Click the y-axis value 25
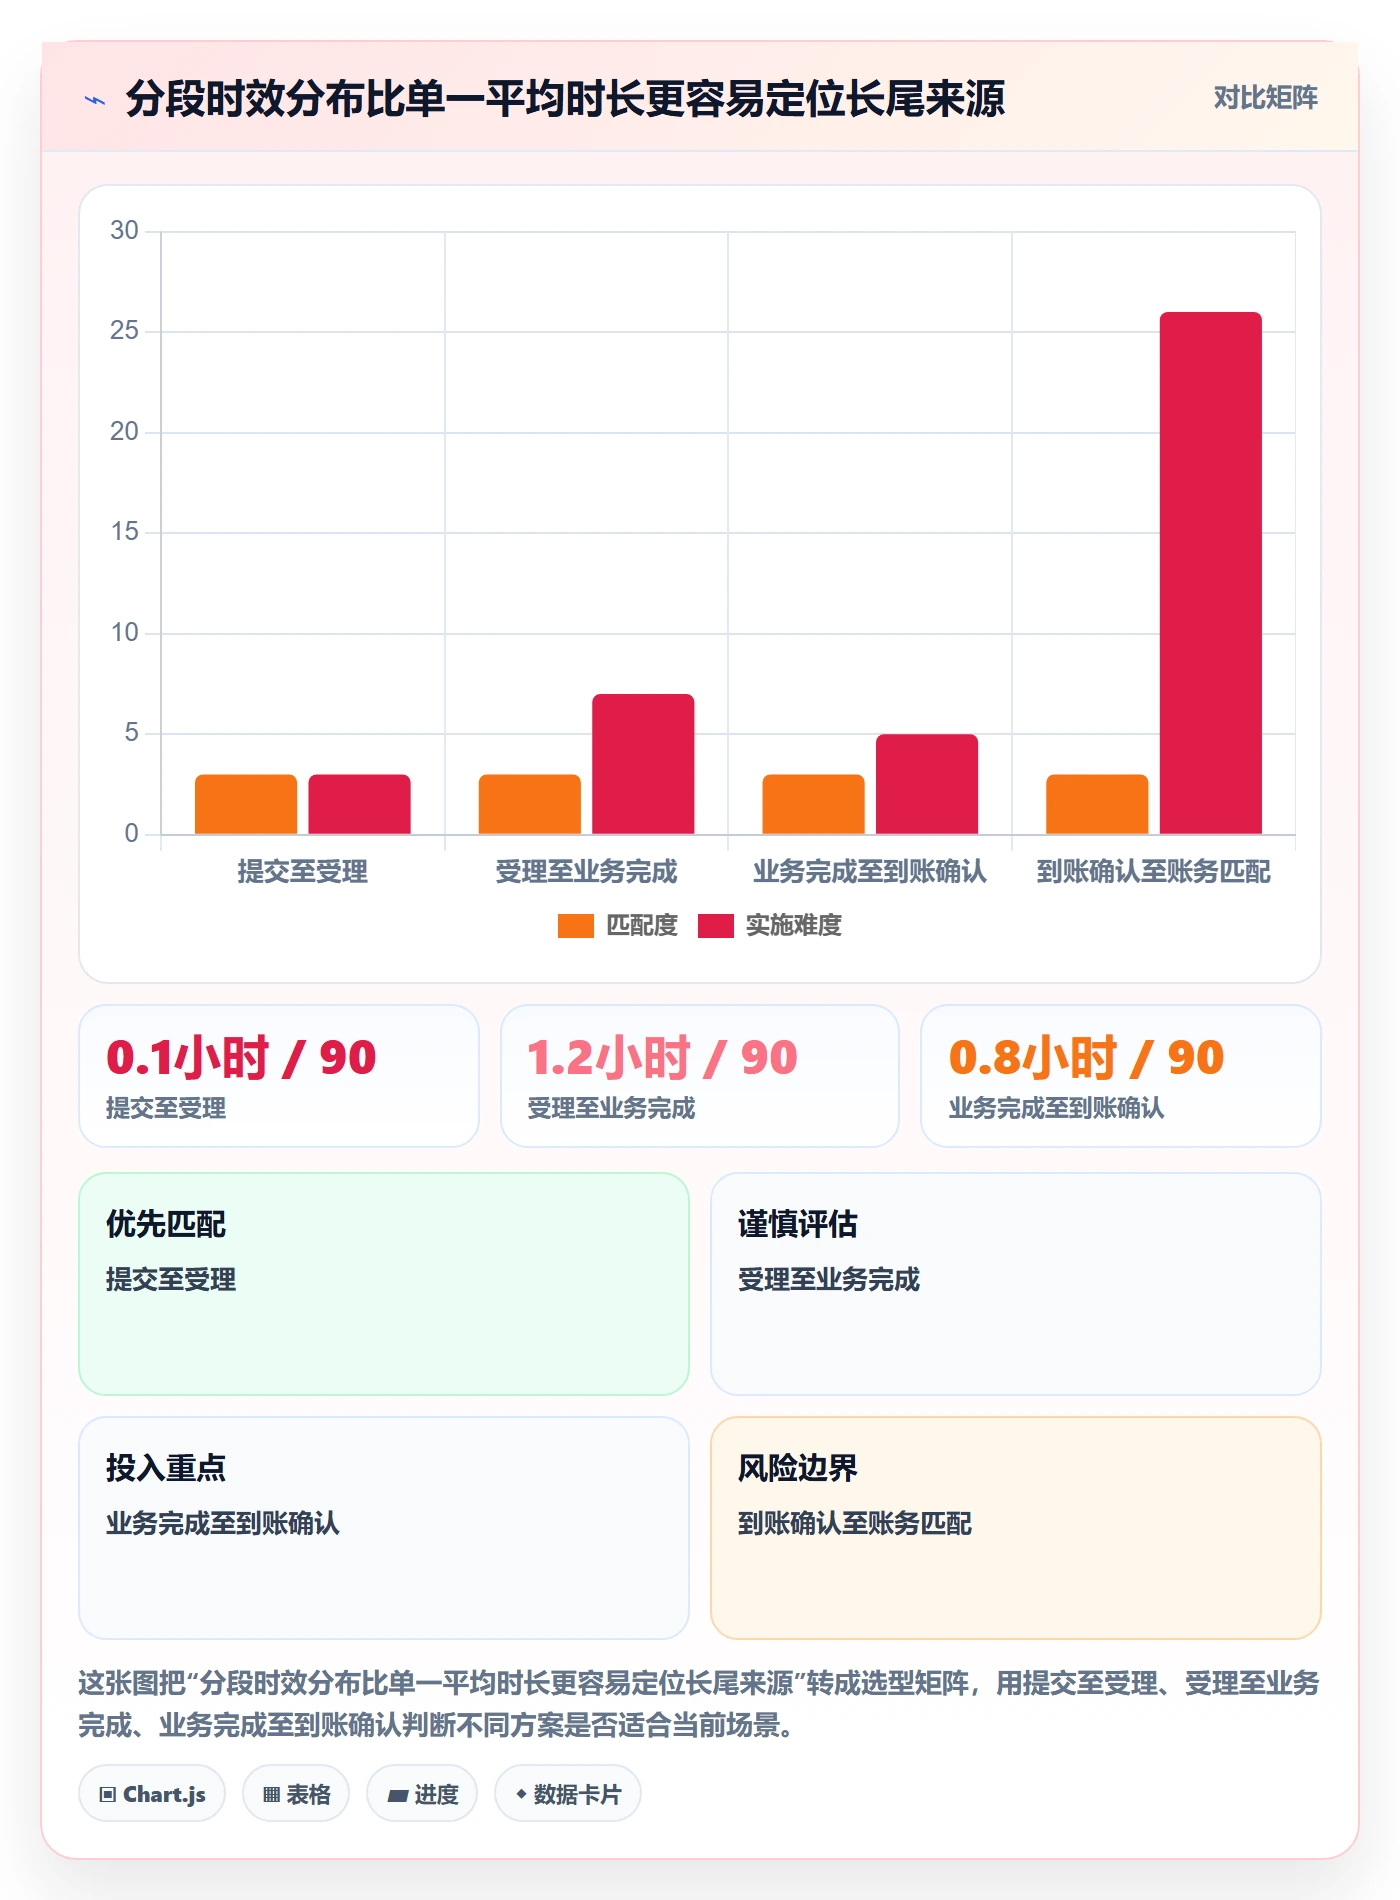Image resolution: width=1400 pixels, height=1900 pixels. tap(124, 331)
